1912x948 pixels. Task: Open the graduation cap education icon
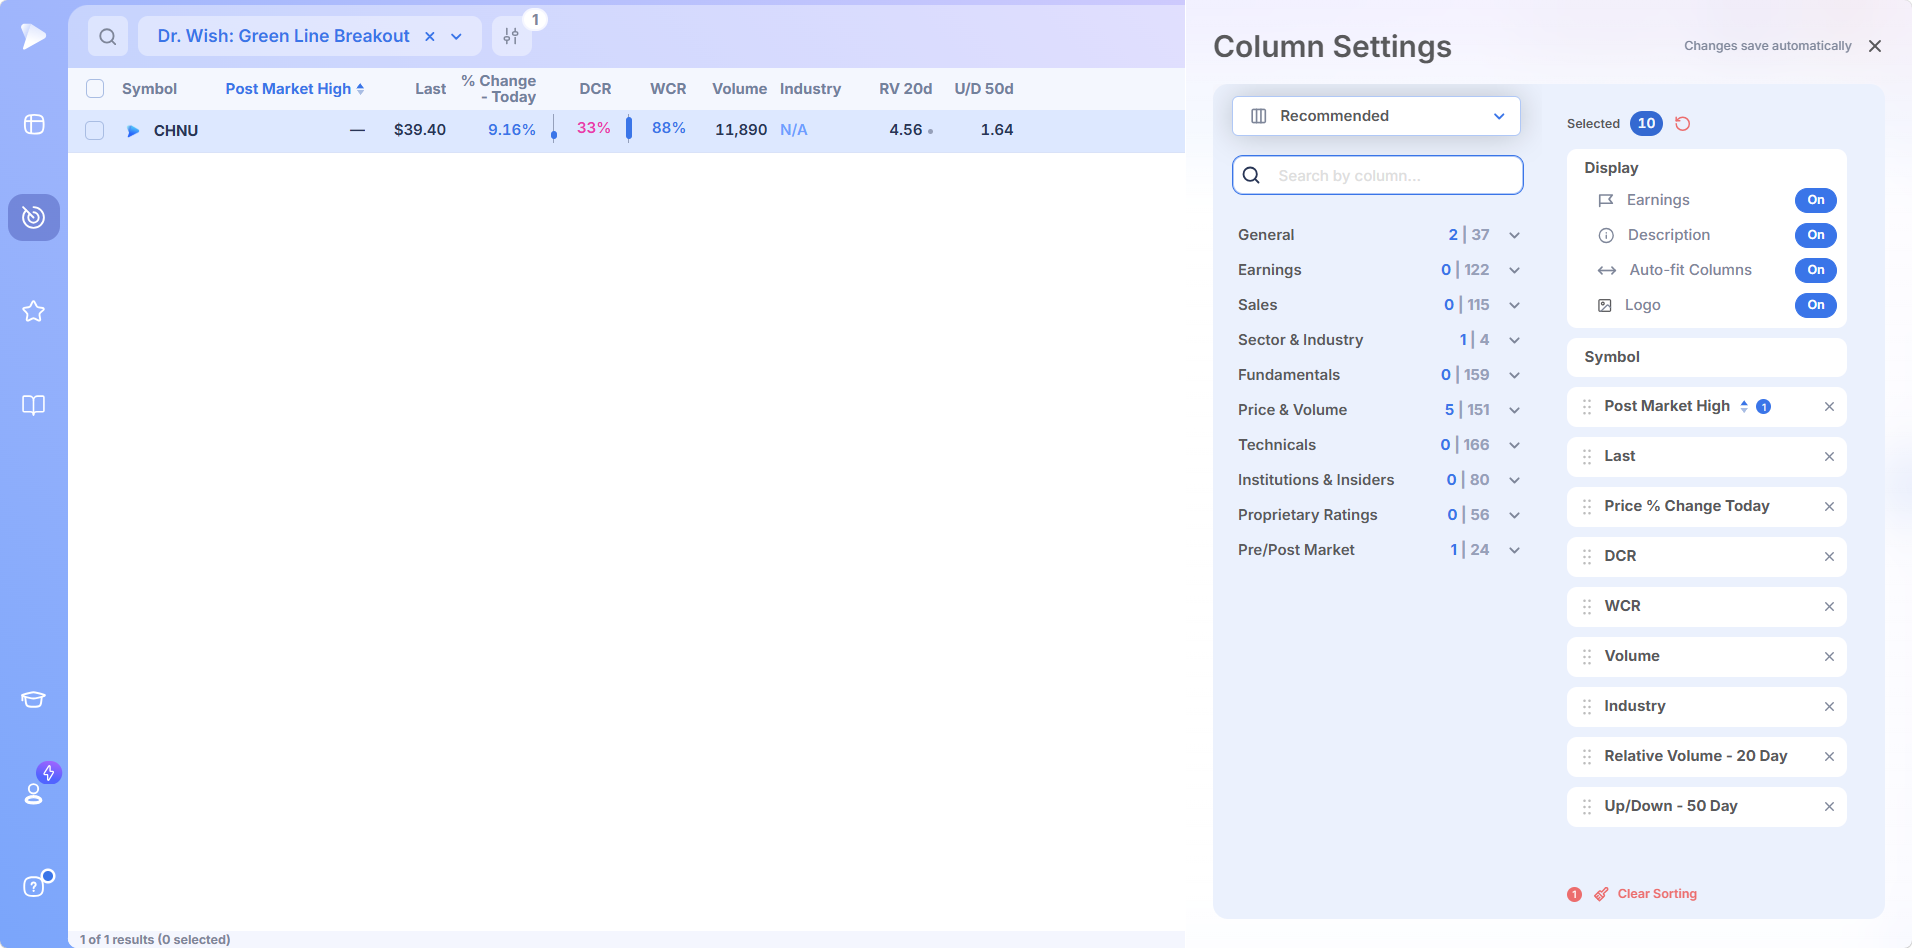click(x=34, y=699)
